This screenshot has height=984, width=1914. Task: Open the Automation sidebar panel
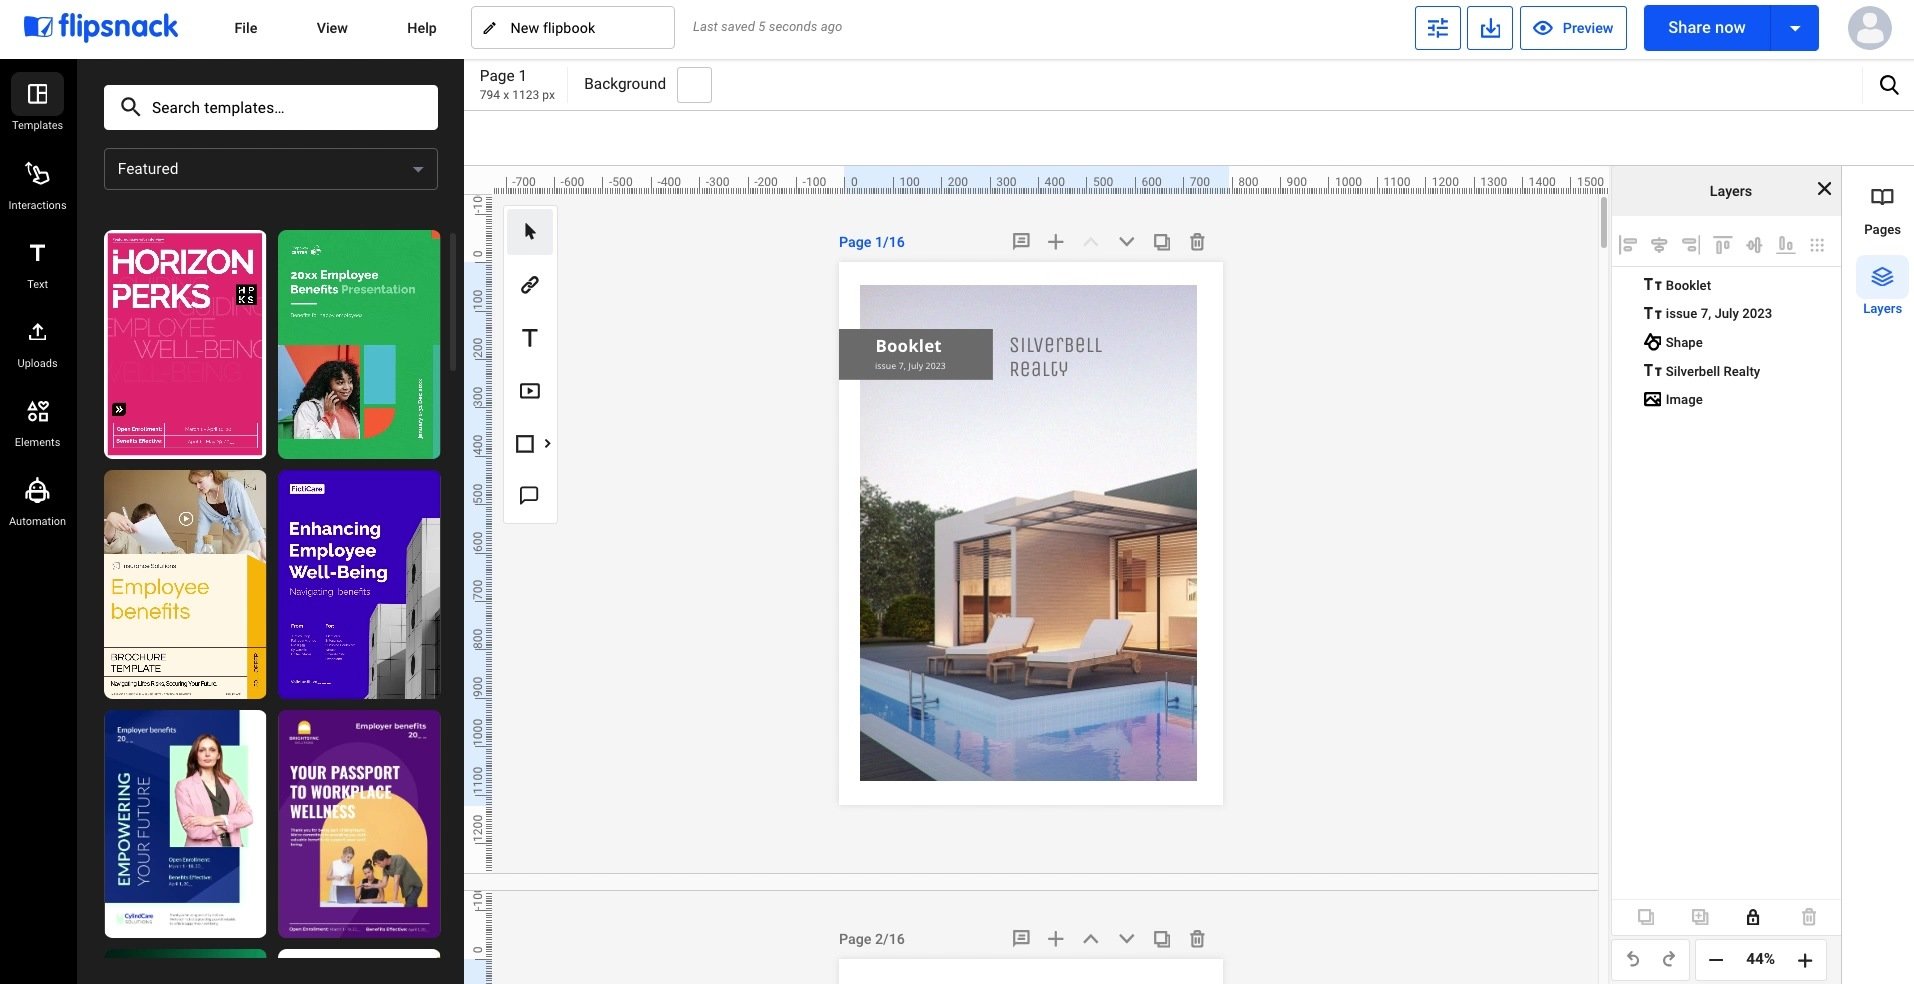[37, 501]
